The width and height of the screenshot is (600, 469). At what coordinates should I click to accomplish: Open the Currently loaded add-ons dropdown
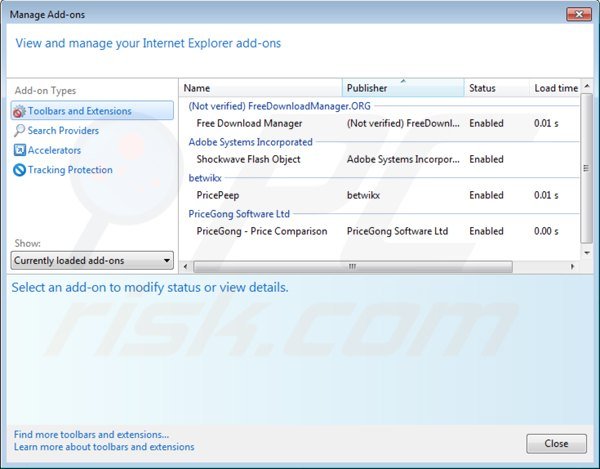92,261
